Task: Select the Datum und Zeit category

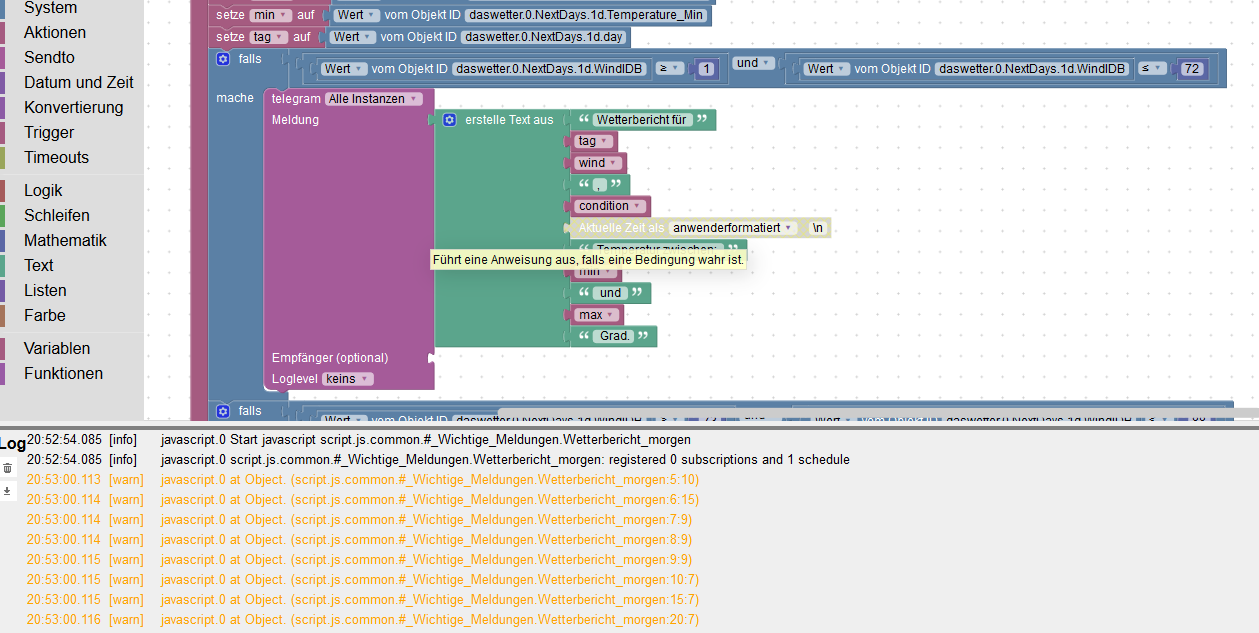Action: [x=78, y=82]
